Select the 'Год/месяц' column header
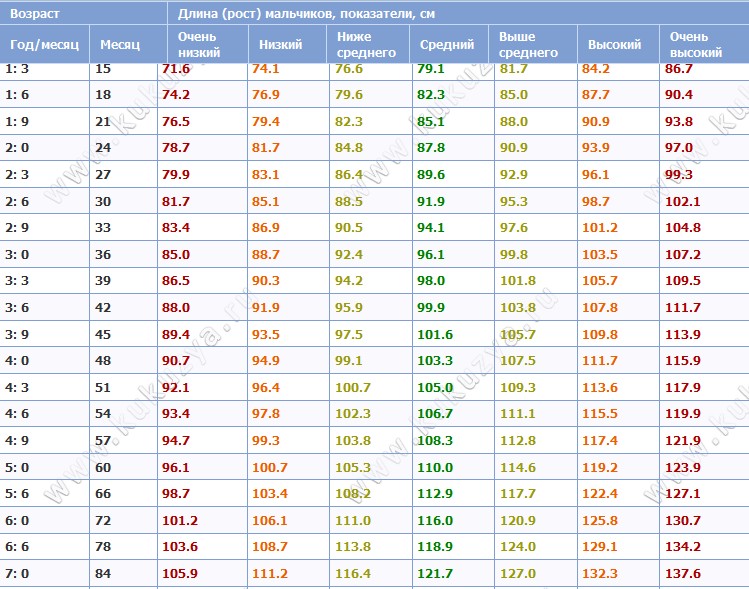The height and width of the screenshot is (589, 749). (x=44, y=44)
